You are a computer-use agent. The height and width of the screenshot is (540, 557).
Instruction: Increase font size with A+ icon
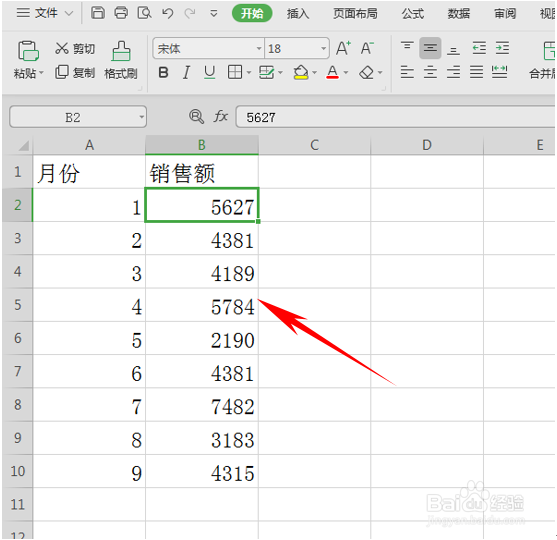(343, 48)
